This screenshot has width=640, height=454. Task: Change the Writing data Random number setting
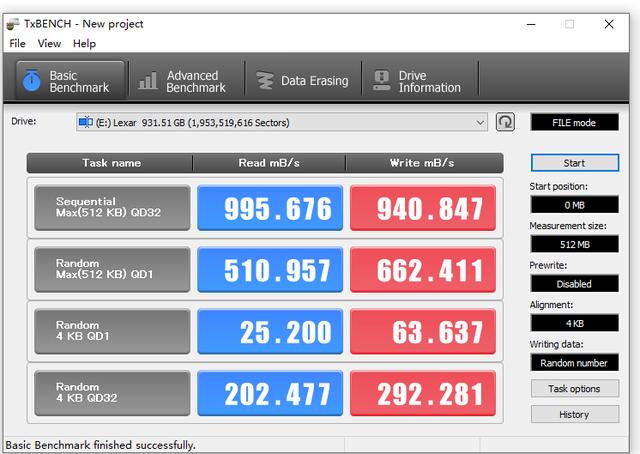[x=574, y=363]
